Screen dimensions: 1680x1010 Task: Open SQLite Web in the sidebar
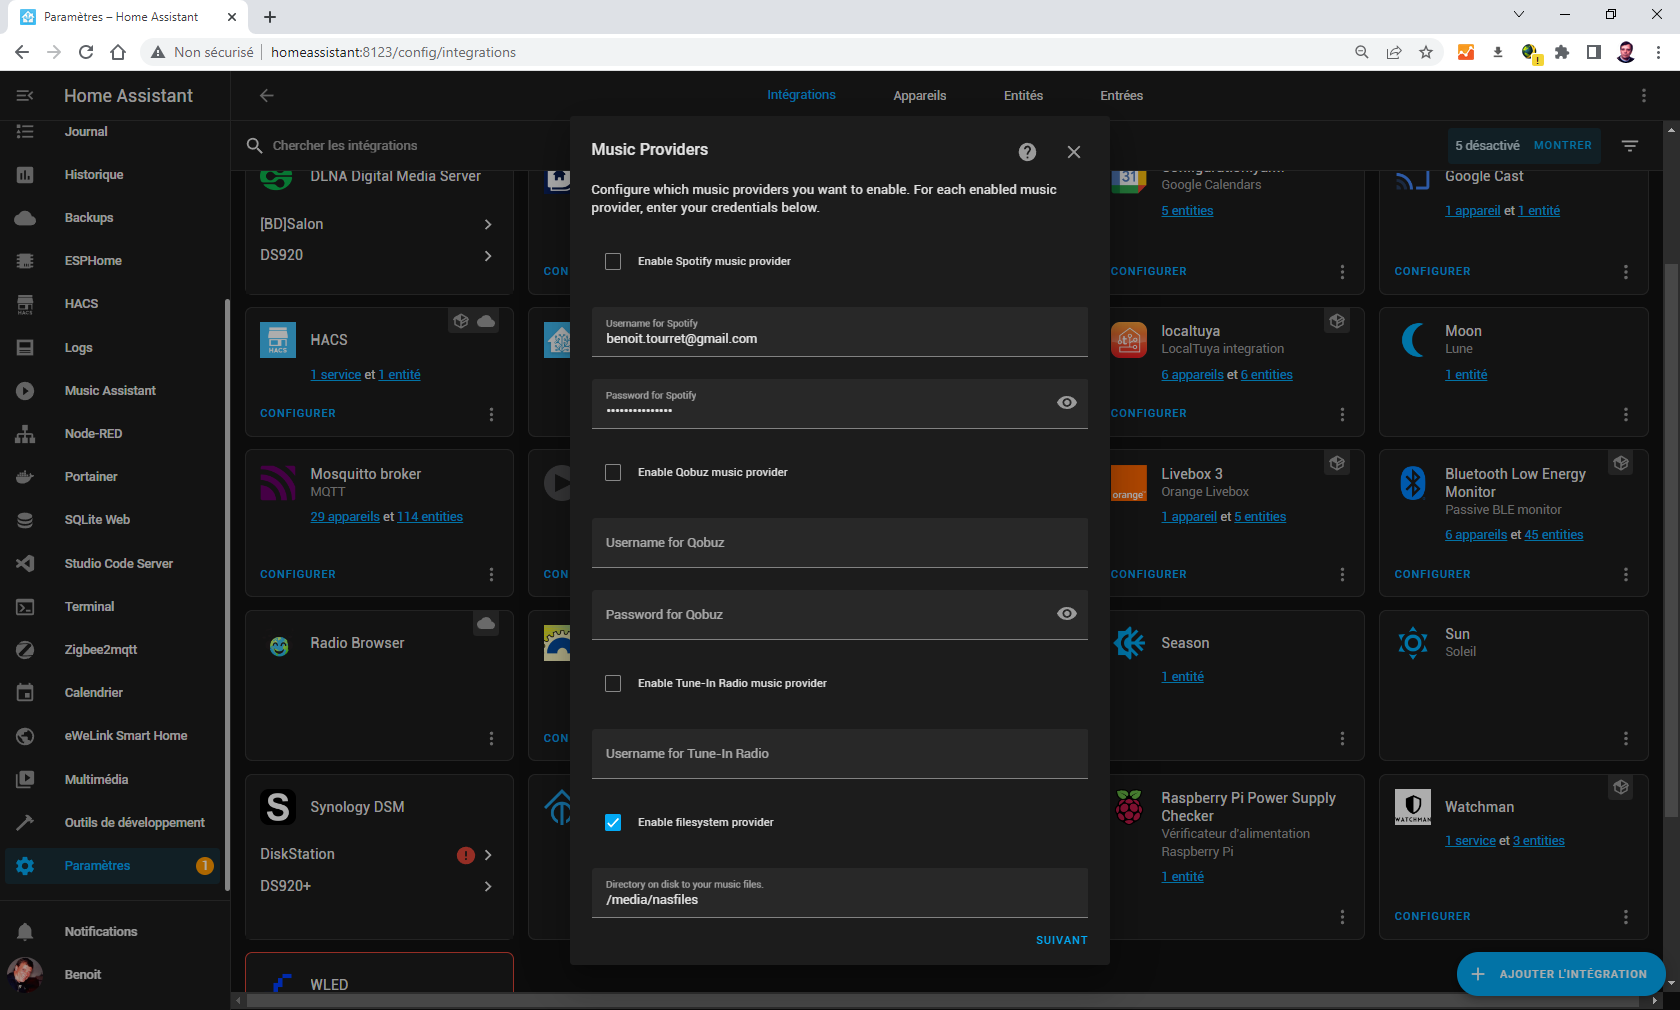[115, 520]
